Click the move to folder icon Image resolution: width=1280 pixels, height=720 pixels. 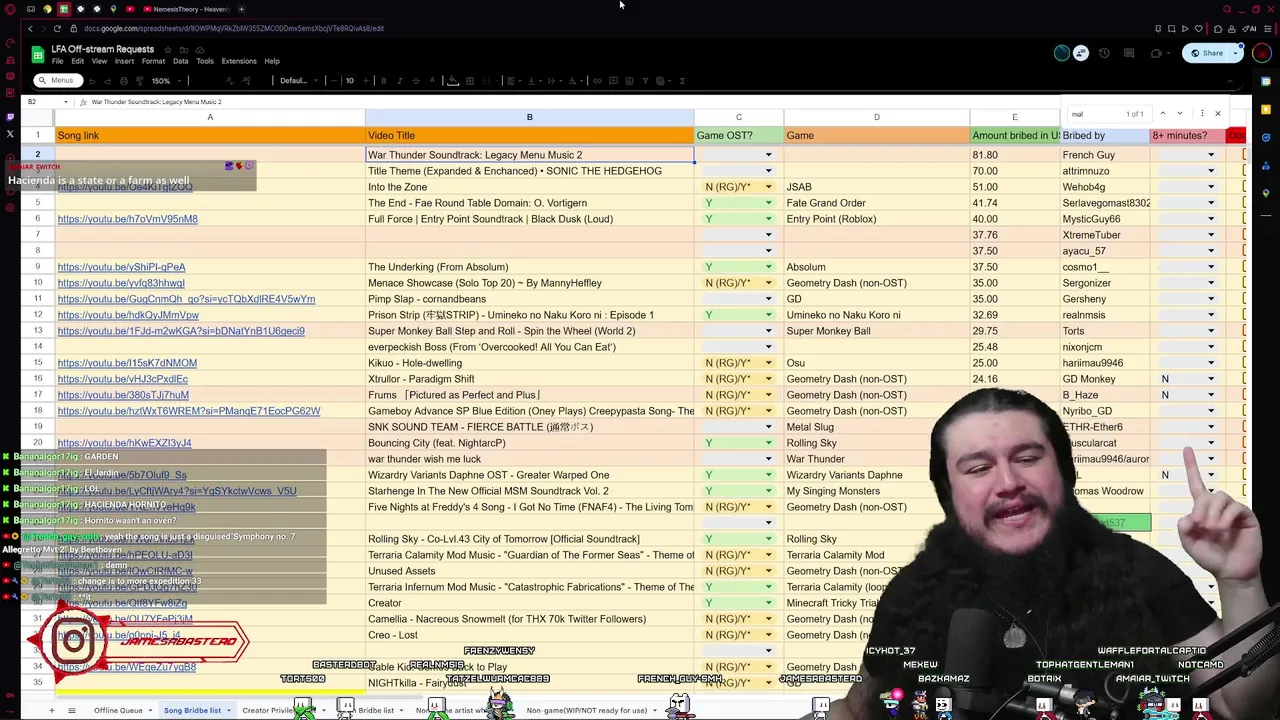point(184,49)
